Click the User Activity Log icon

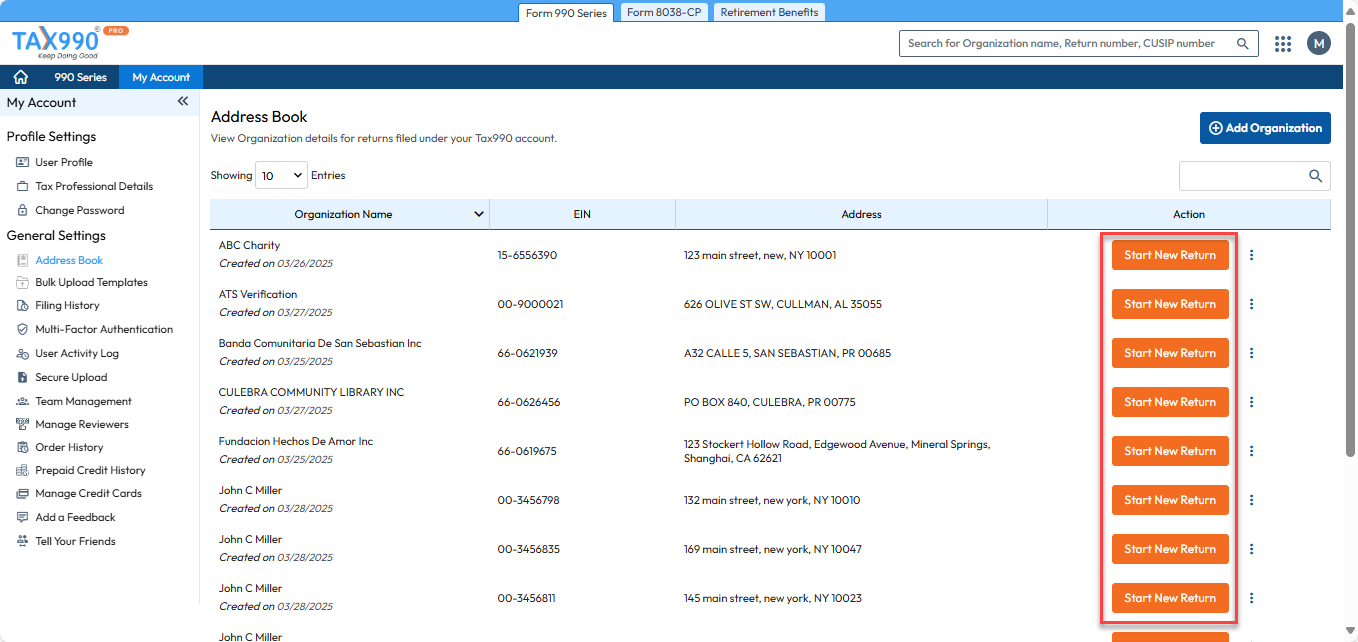(x=22, y=353)
